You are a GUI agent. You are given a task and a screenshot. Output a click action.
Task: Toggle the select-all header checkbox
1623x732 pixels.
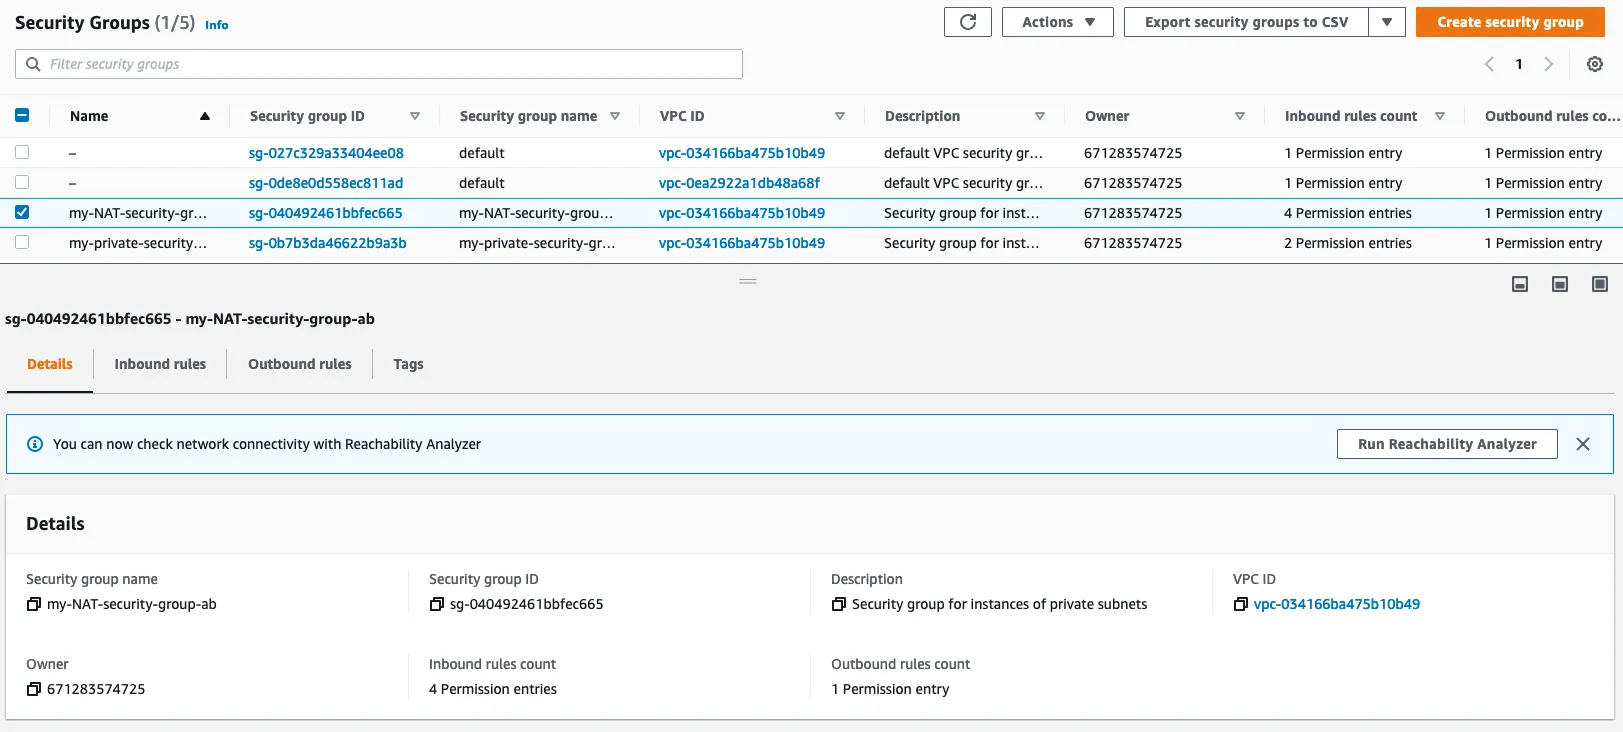pyautogui.click(x=22, y=115)
